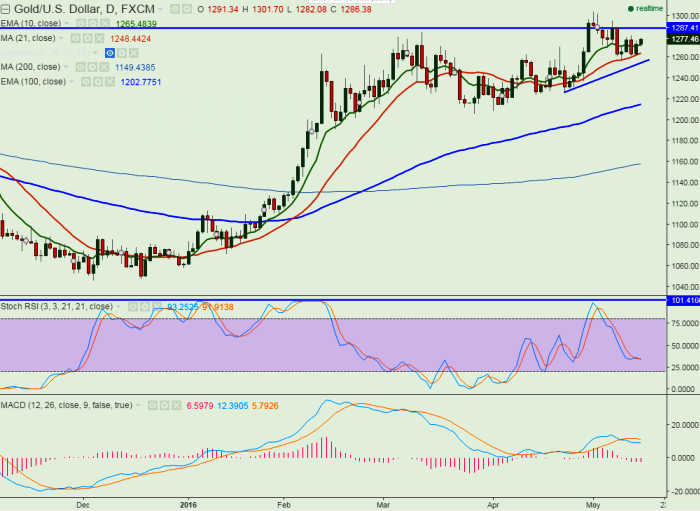
Task: Open Stoch RSI settings gear
Action: 145,307
